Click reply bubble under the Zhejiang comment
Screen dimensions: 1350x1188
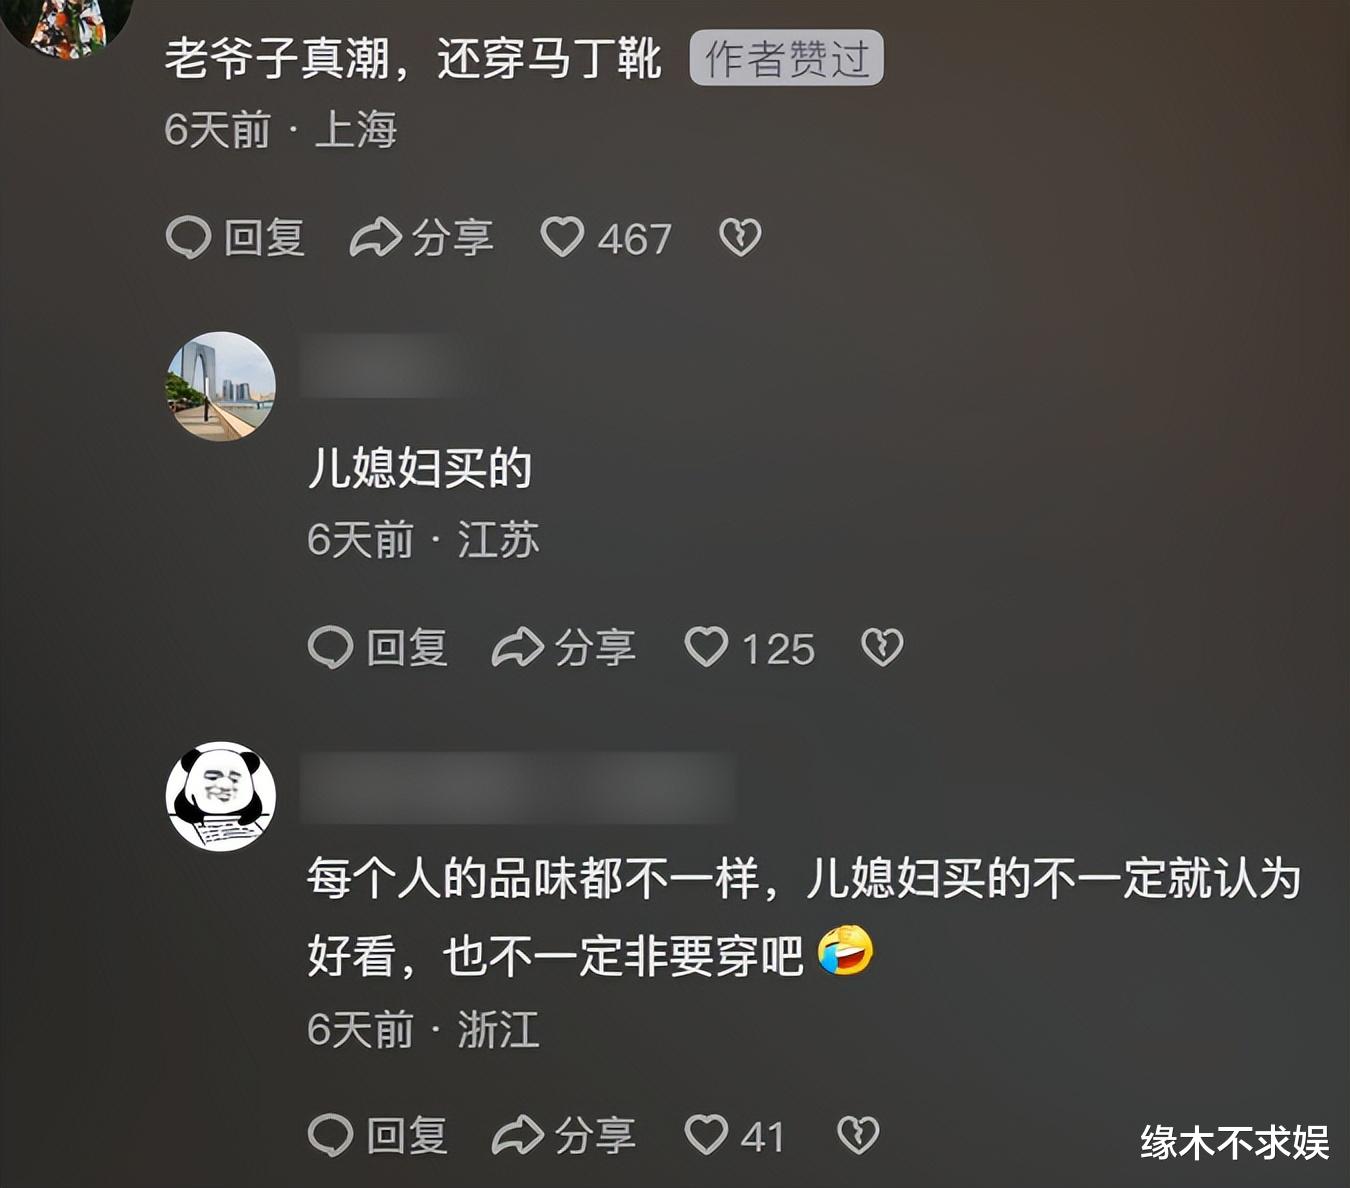pos(331,1135)
